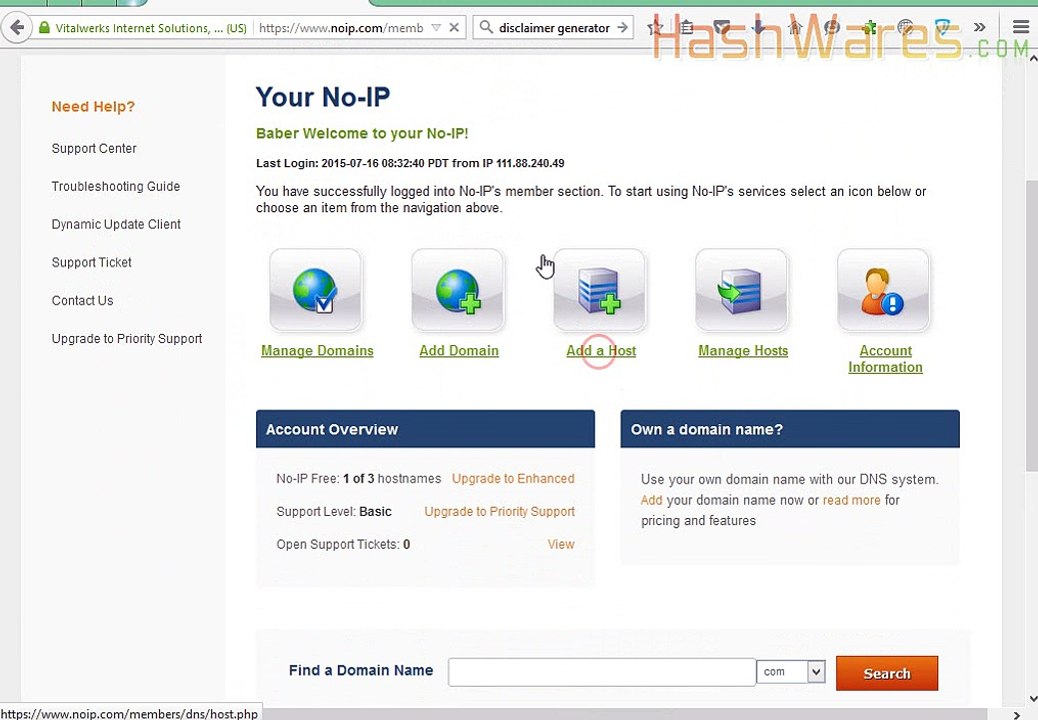The height and width of the screenshot is (720, 1038).
Task: Click Upgrade to Priority Support in Account Overview
Action: click(x=500, y=512)
